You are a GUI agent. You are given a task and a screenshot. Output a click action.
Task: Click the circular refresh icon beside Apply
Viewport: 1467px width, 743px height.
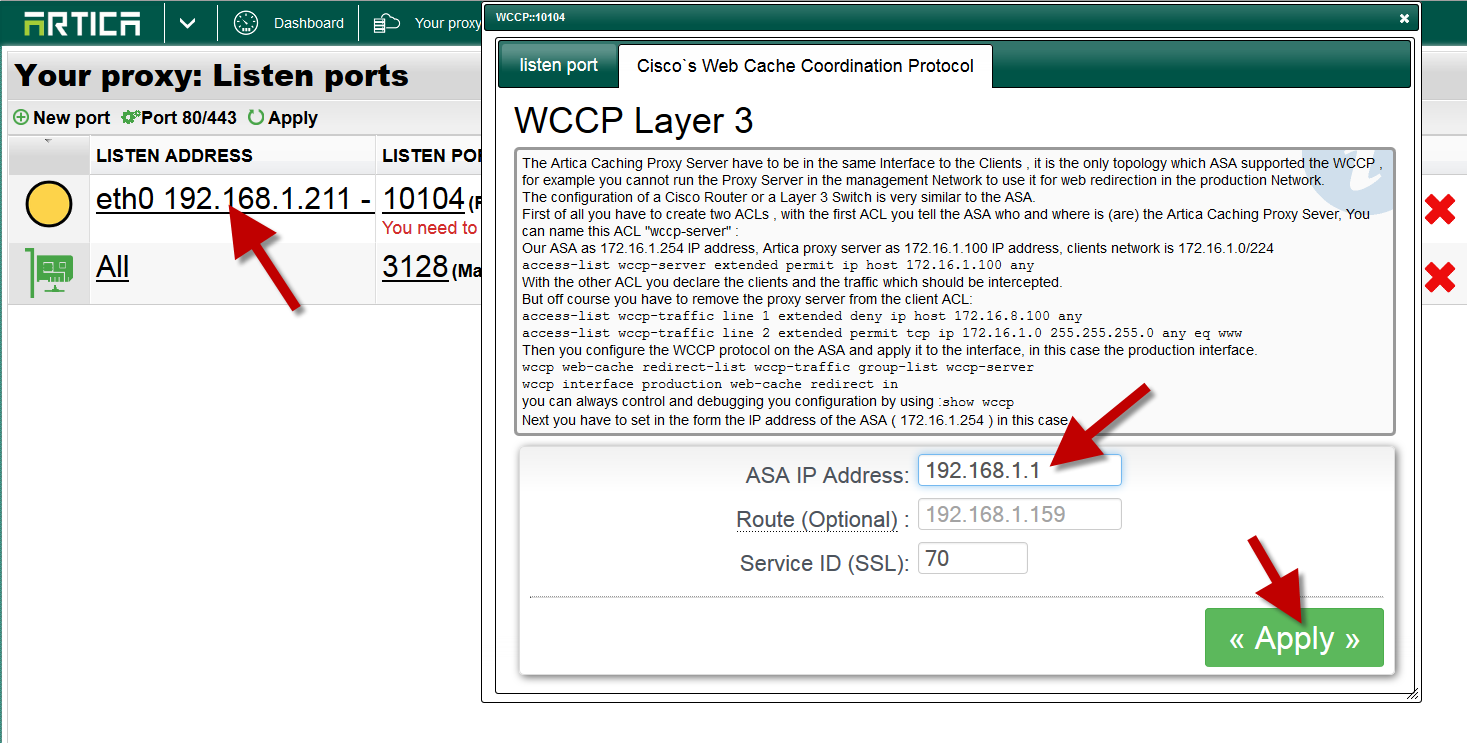click(x=256, y=118)
